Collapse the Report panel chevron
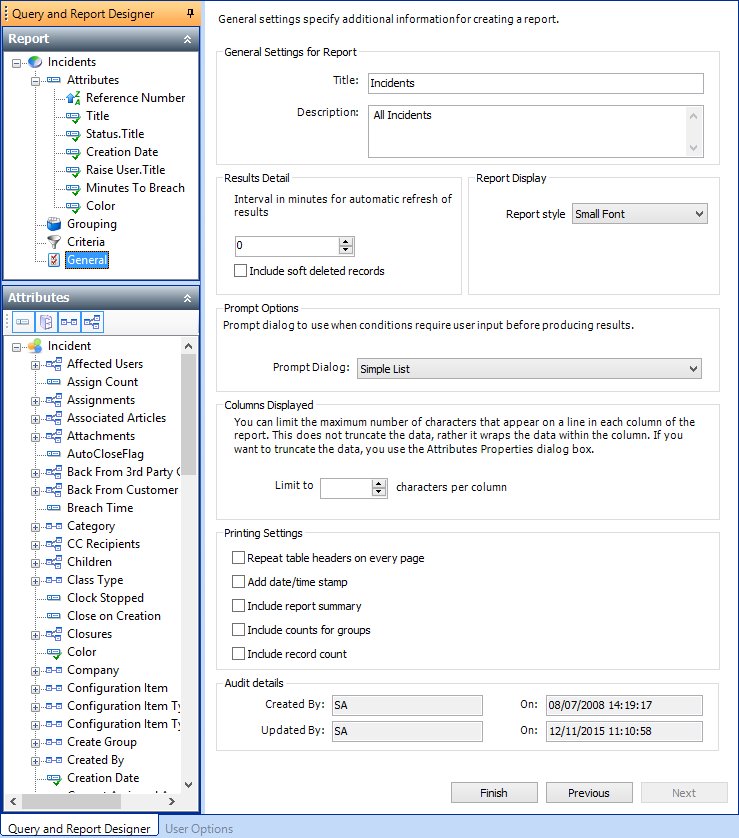 click(x=188, y=39)
